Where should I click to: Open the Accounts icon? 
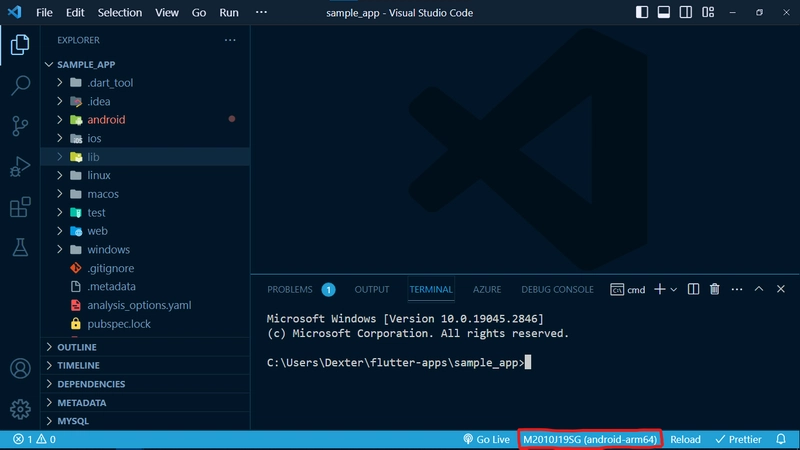(x=20, y=368)
